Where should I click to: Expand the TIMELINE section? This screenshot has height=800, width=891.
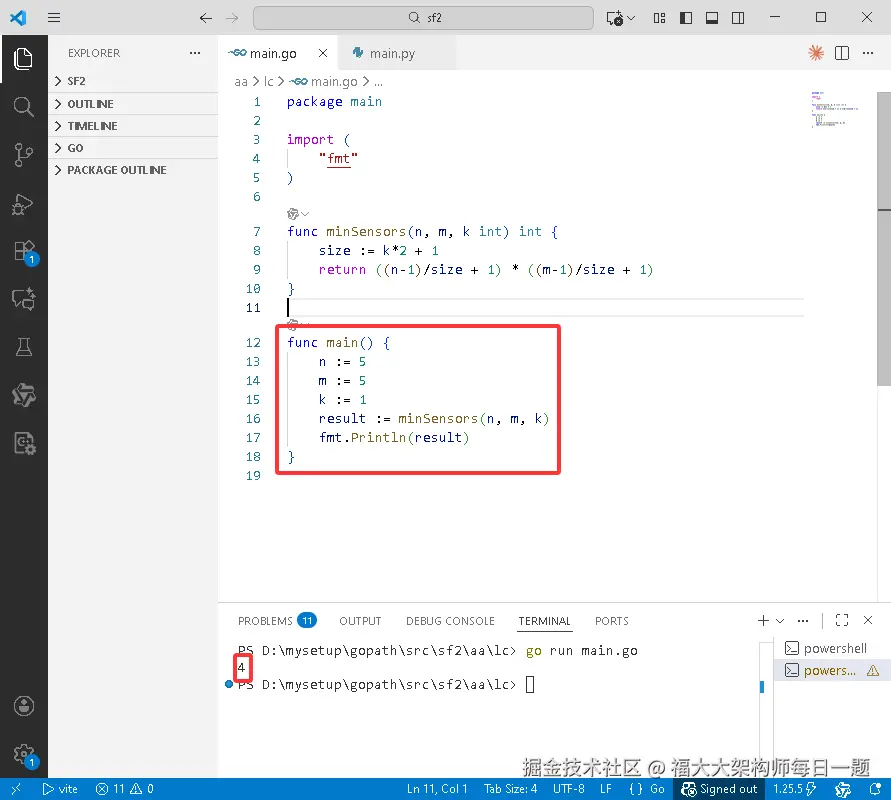coord(133,126)
